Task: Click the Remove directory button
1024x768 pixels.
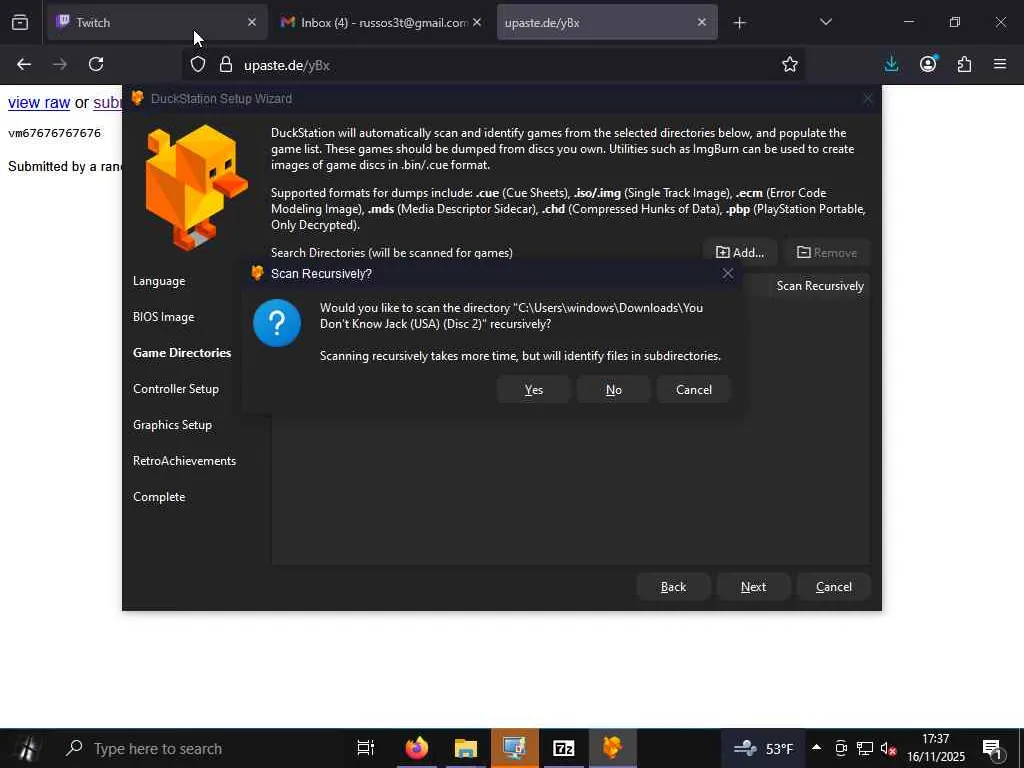Action: tap(827, 253)
